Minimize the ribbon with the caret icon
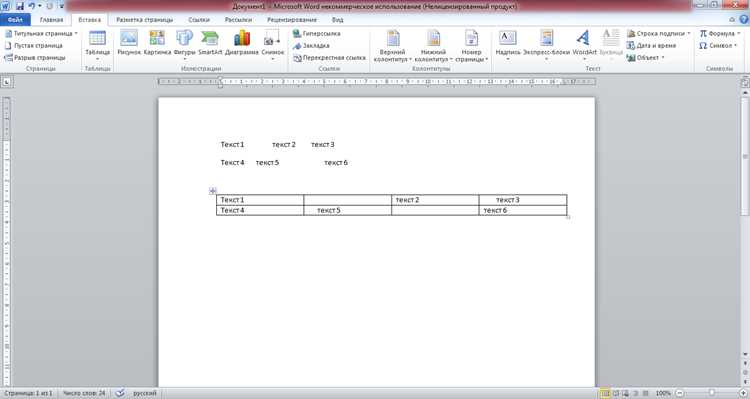The height and width of the screenshot is (399, 750). (732, 20)
